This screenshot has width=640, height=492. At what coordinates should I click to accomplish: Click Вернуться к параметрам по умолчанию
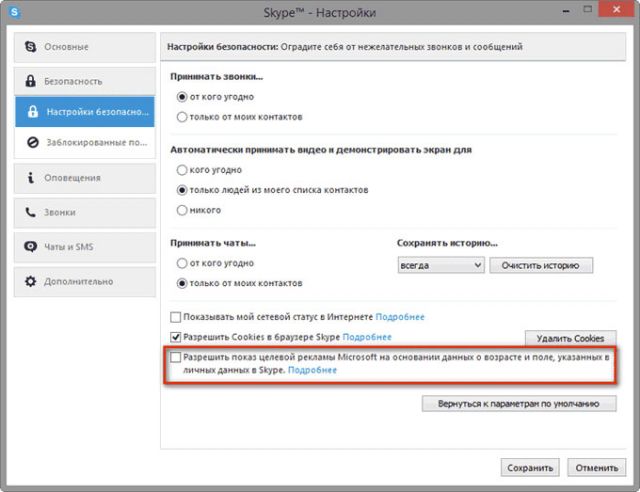519,404
